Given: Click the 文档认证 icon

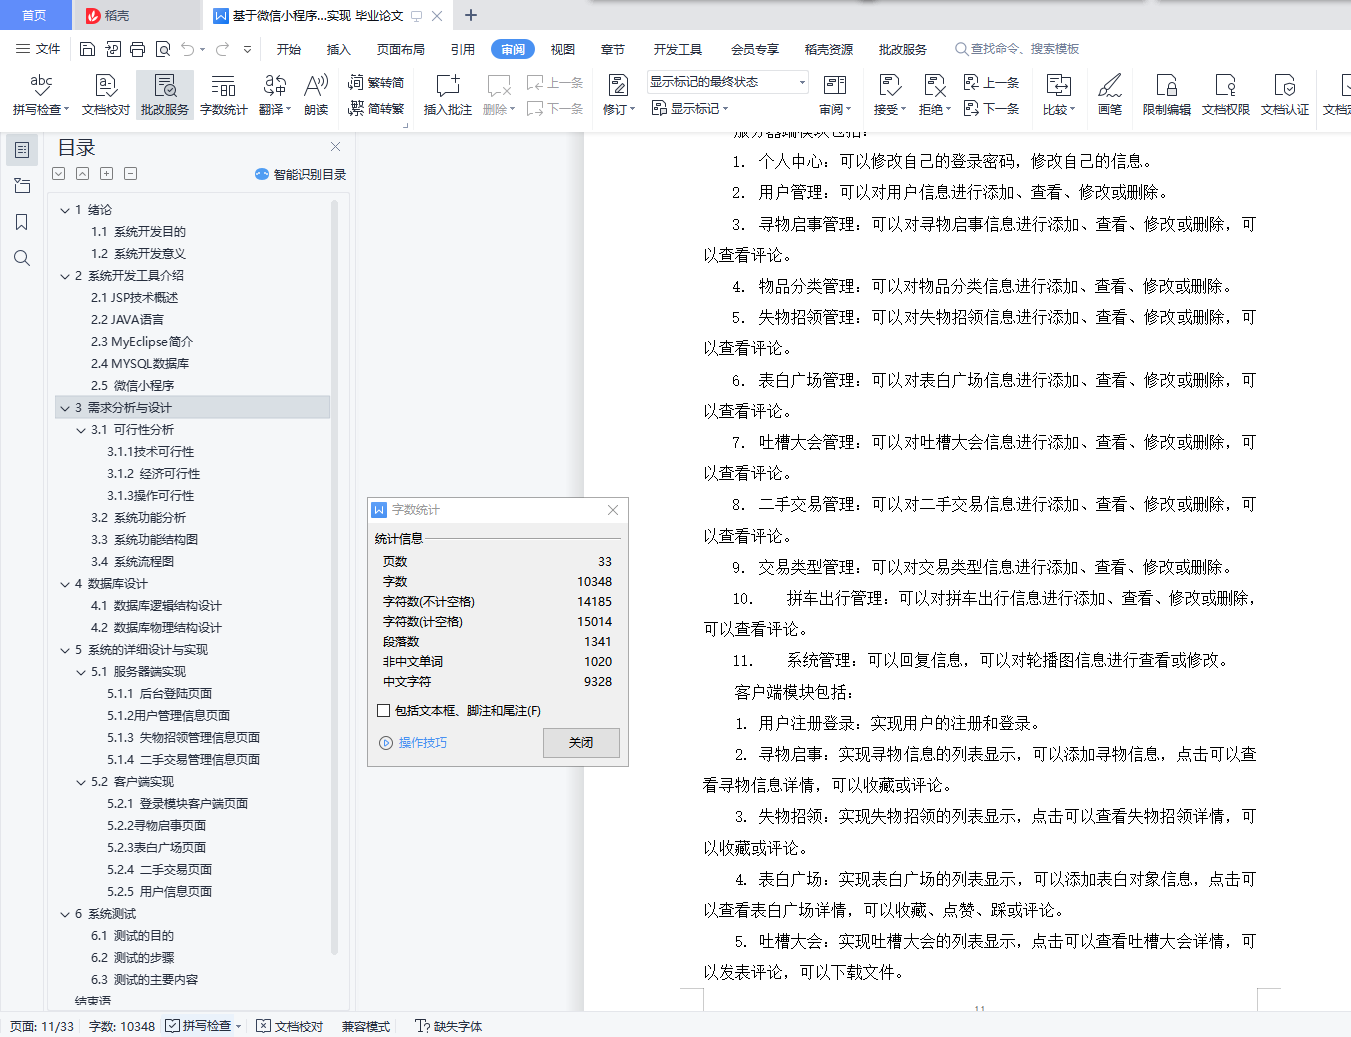Looking at the screenshot, I should [1285, 85].
